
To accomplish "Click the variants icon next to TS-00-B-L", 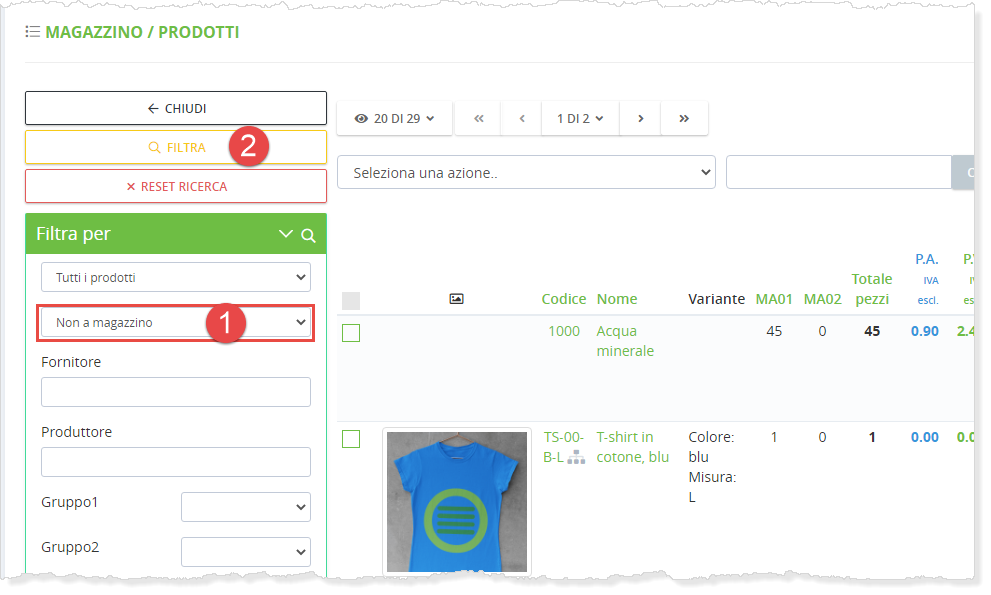I will tap(576, 457).
